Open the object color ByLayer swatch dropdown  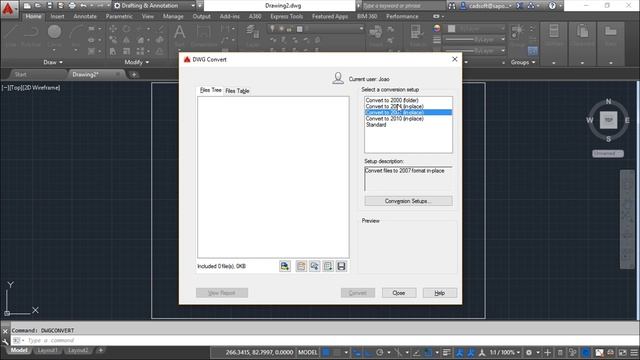(476, 29)
